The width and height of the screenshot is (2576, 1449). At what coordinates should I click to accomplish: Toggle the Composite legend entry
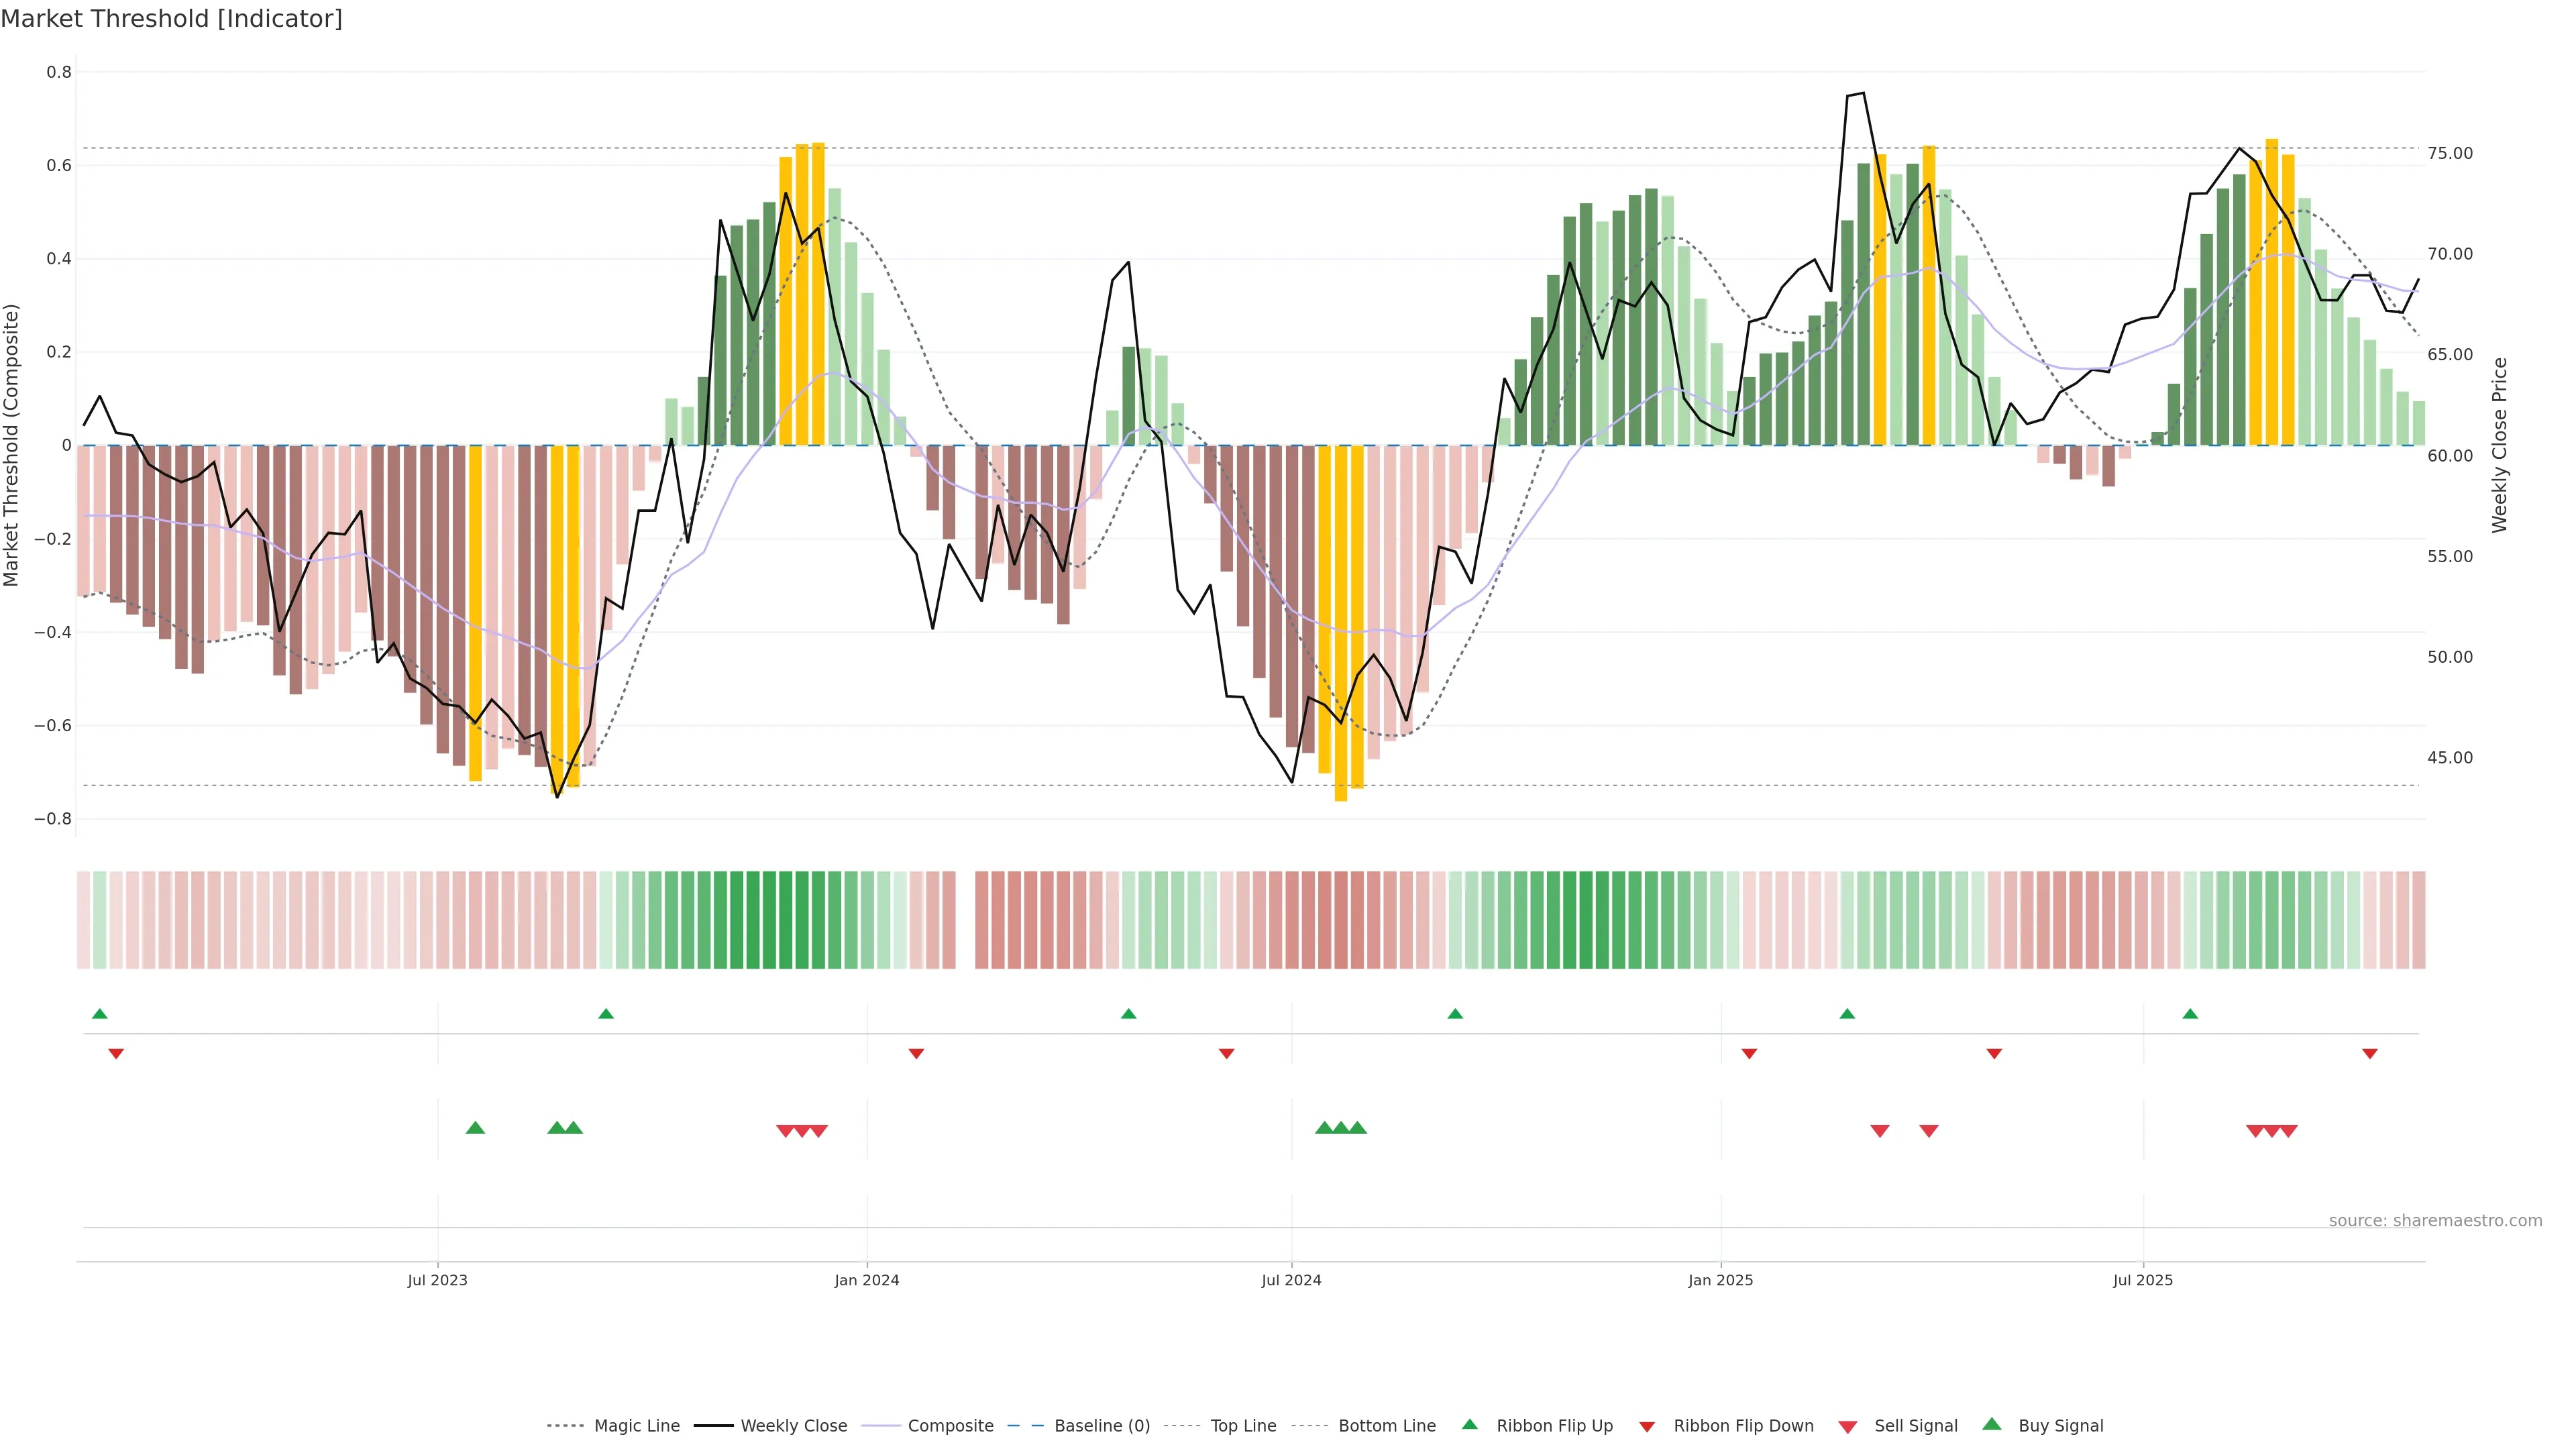point(950,1426)
